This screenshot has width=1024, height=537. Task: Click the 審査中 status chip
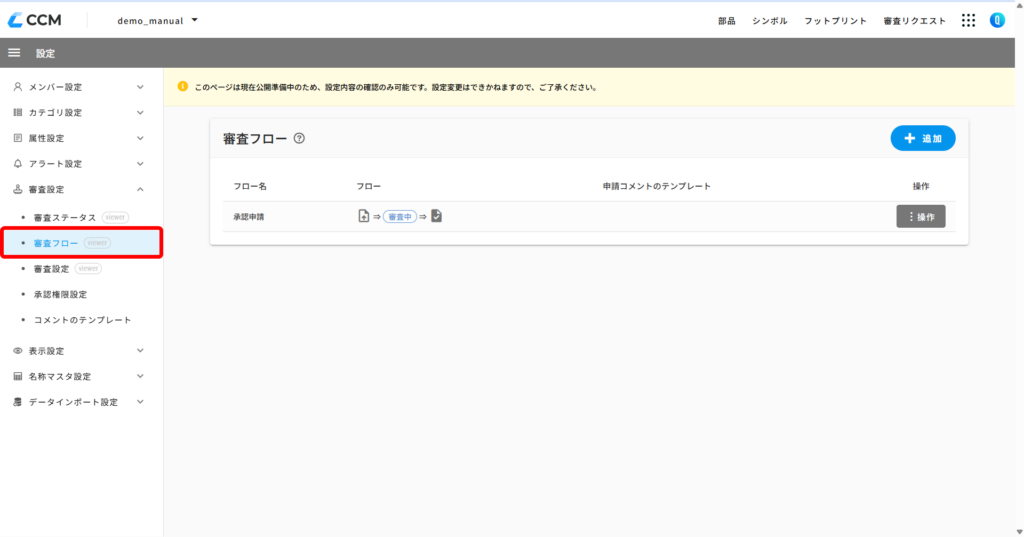click(x=400, y=217)
